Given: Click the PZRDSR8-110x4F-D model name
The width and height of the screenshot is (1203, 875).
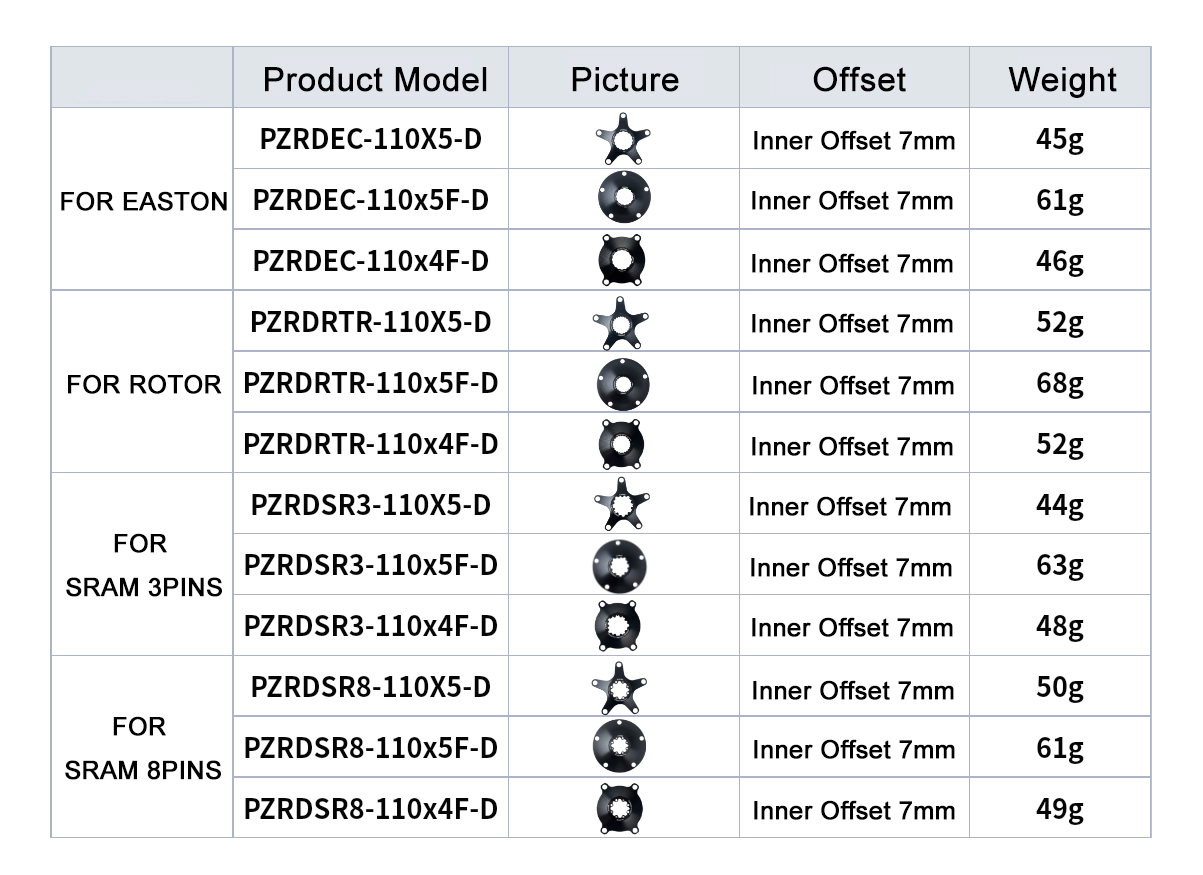Looking at the screenshot, I should (x=371, y=808).
